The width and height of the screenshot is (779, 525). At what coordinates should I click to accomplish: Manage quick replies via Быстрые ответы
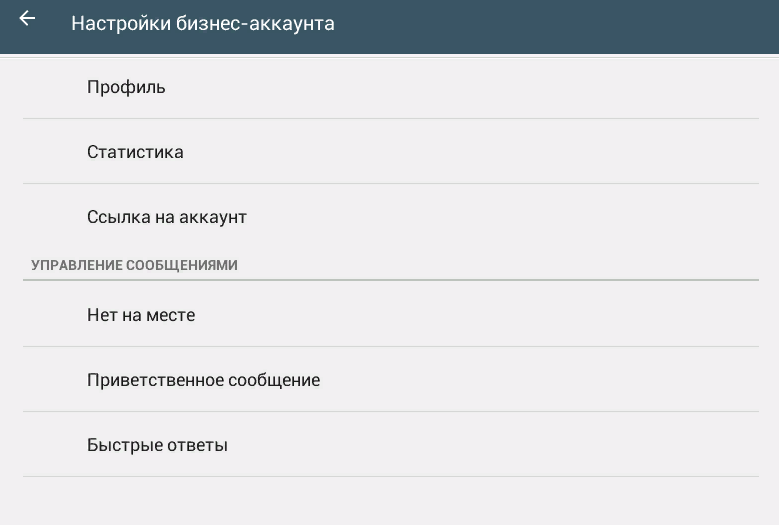click(x=157, y=445)
